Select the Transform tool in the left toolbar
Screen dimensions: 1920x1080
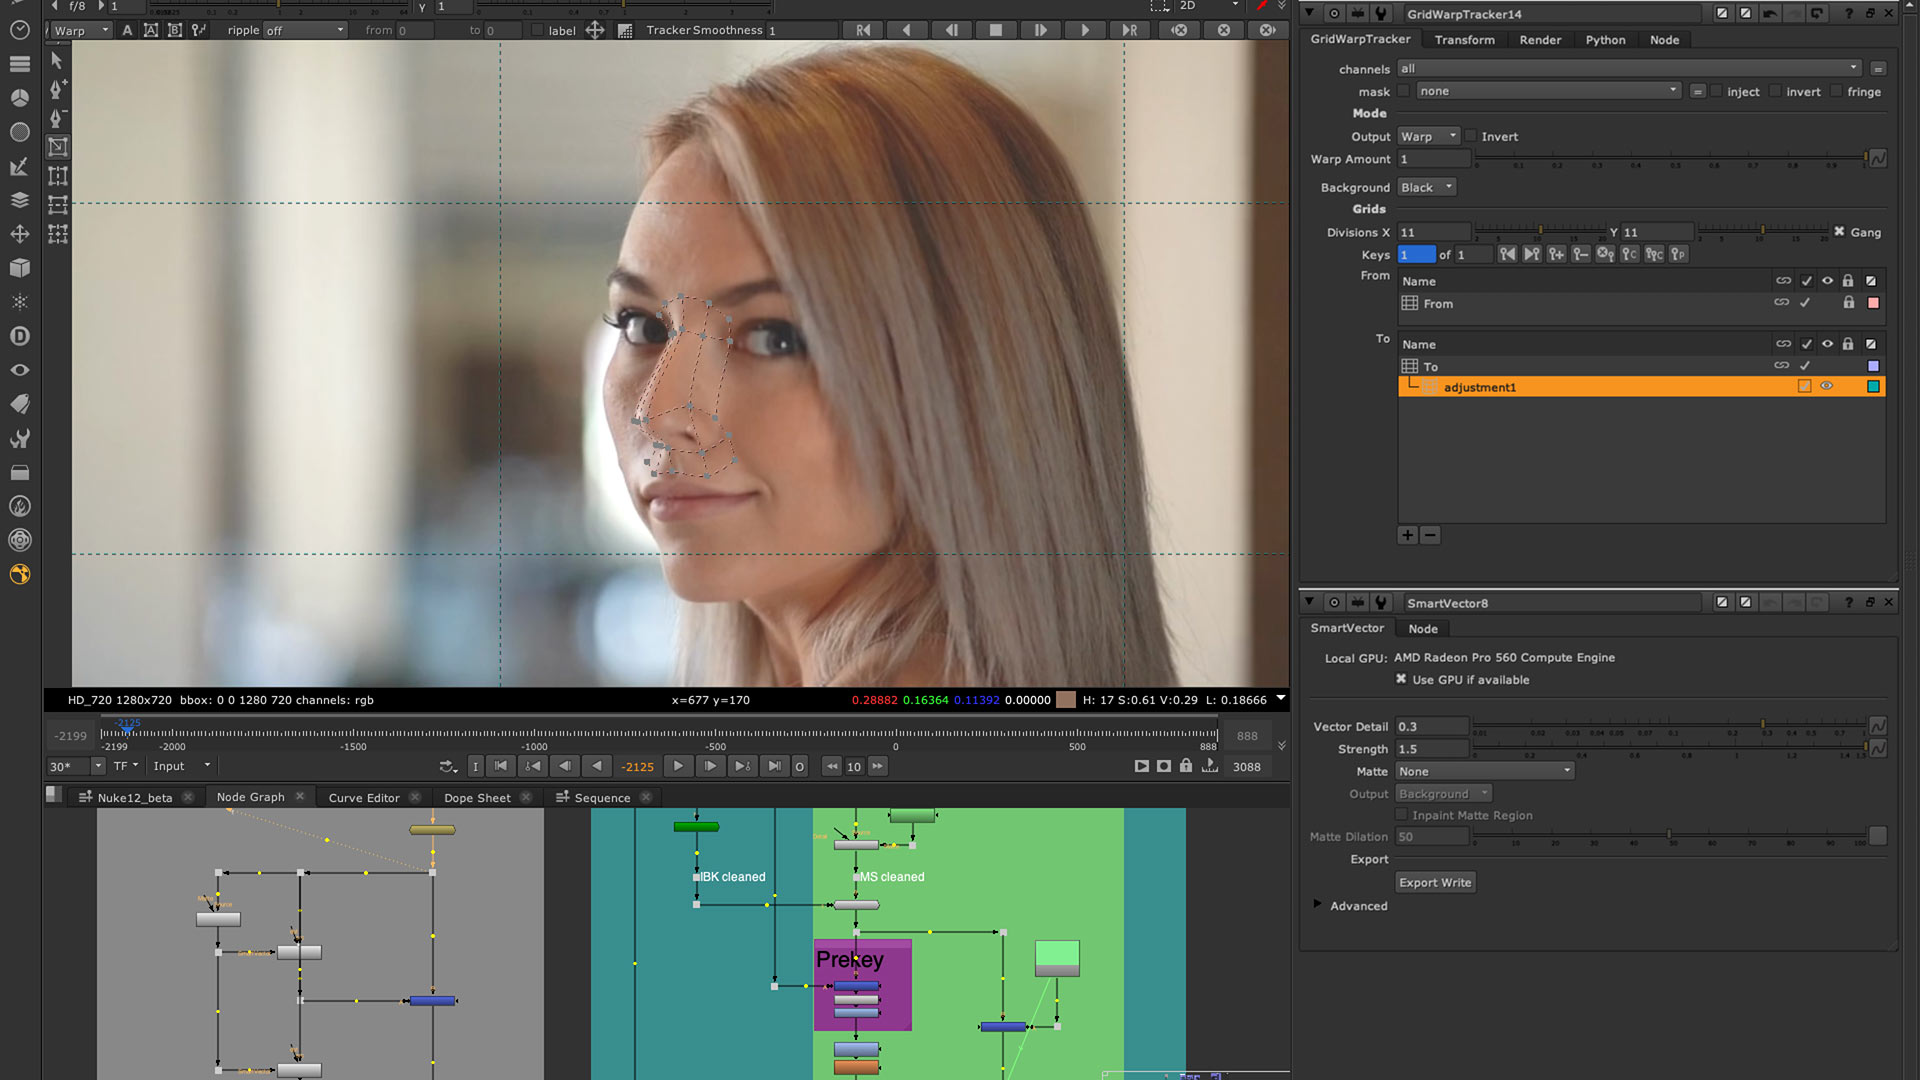[20, 233]
